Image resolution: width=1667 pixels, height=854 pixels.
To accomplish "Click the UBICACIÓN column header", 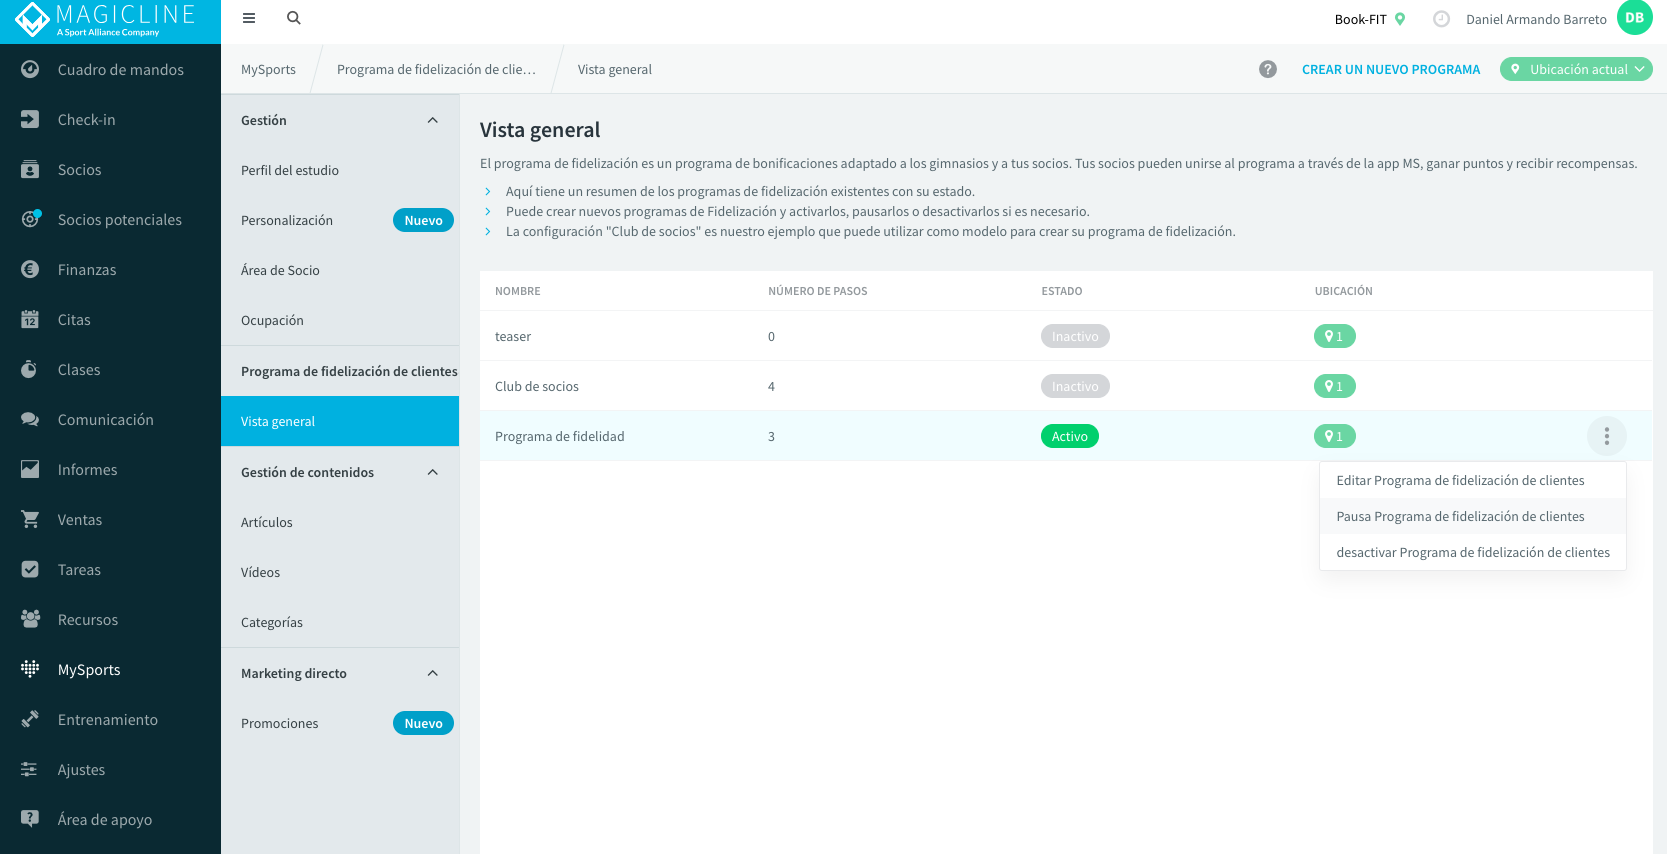I will (1344, 291).
